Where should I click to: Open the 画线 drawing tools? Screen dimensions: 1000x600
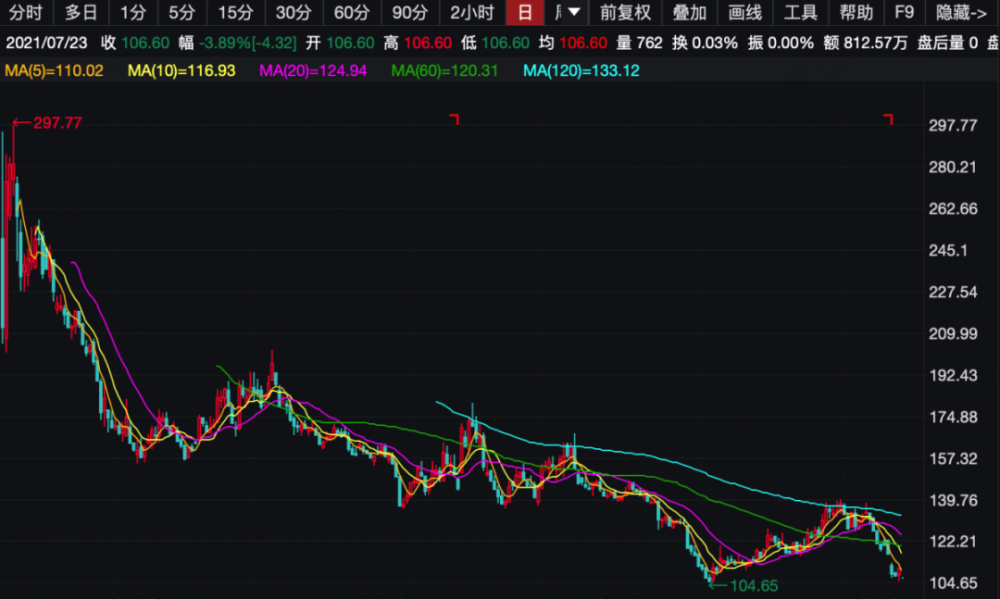pyautogui.click(x=745, y=12)
